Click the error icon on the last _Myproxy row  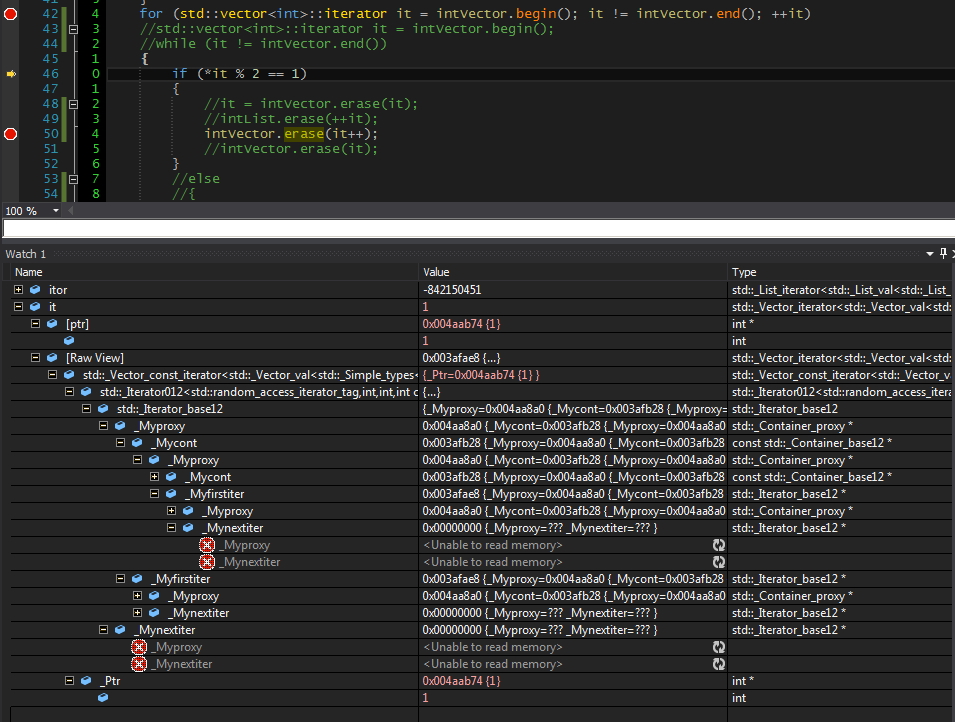pyautogui.click(x=139, y=647)
